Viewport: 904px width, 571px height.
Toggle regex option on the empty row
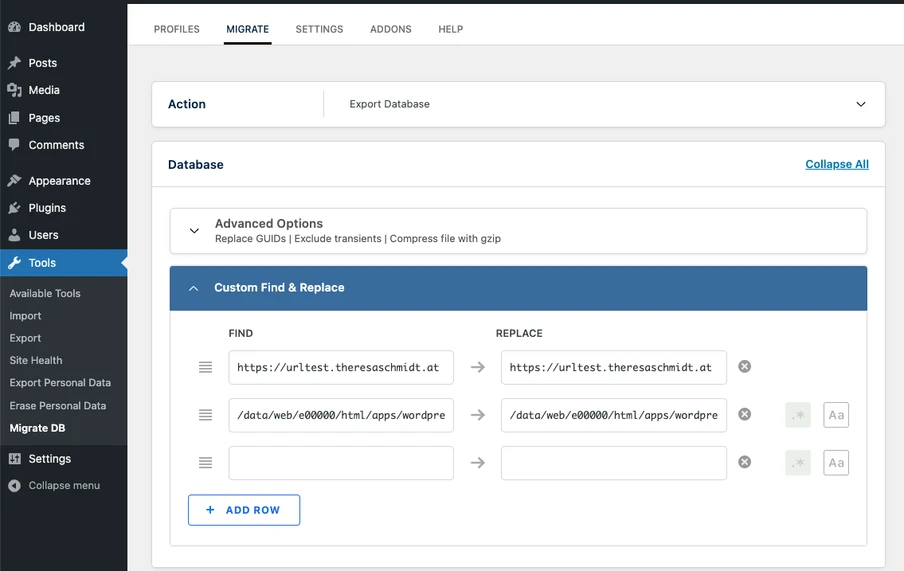tap(798, 463)
